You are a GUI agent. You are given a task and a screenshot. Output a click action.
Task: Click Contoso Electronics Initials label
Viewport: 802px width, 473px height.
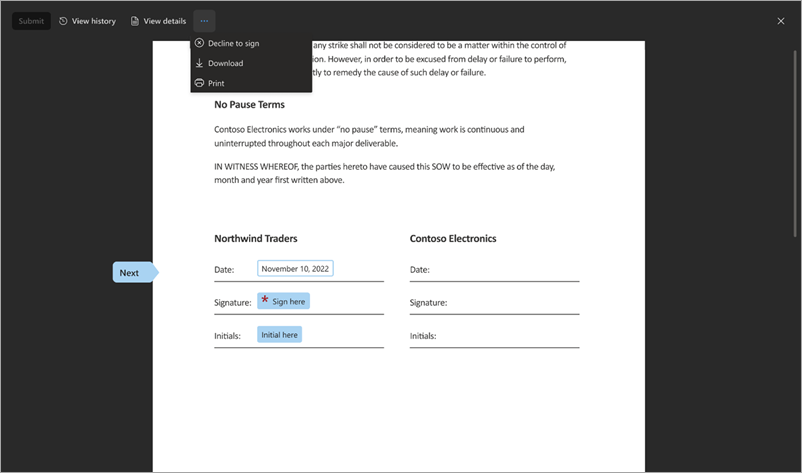(x=423, y=336)
